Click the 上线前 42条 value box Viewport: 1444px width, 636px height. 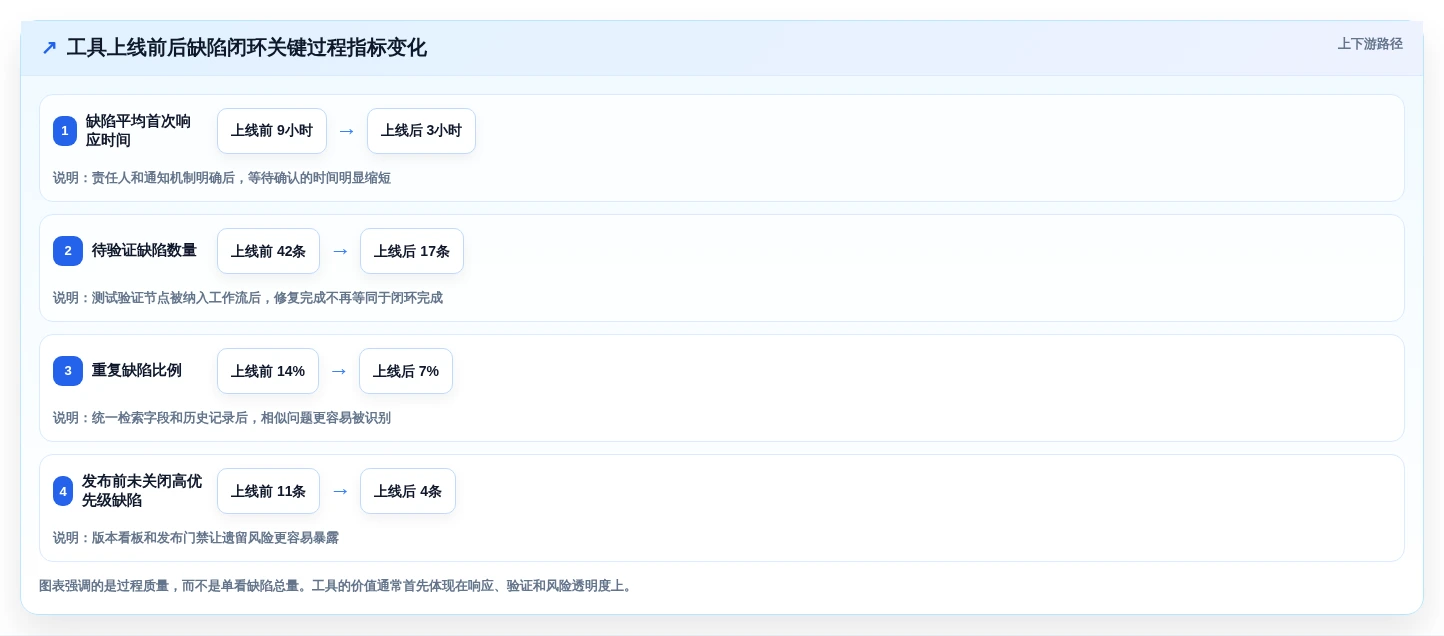[x=268, y=251]
